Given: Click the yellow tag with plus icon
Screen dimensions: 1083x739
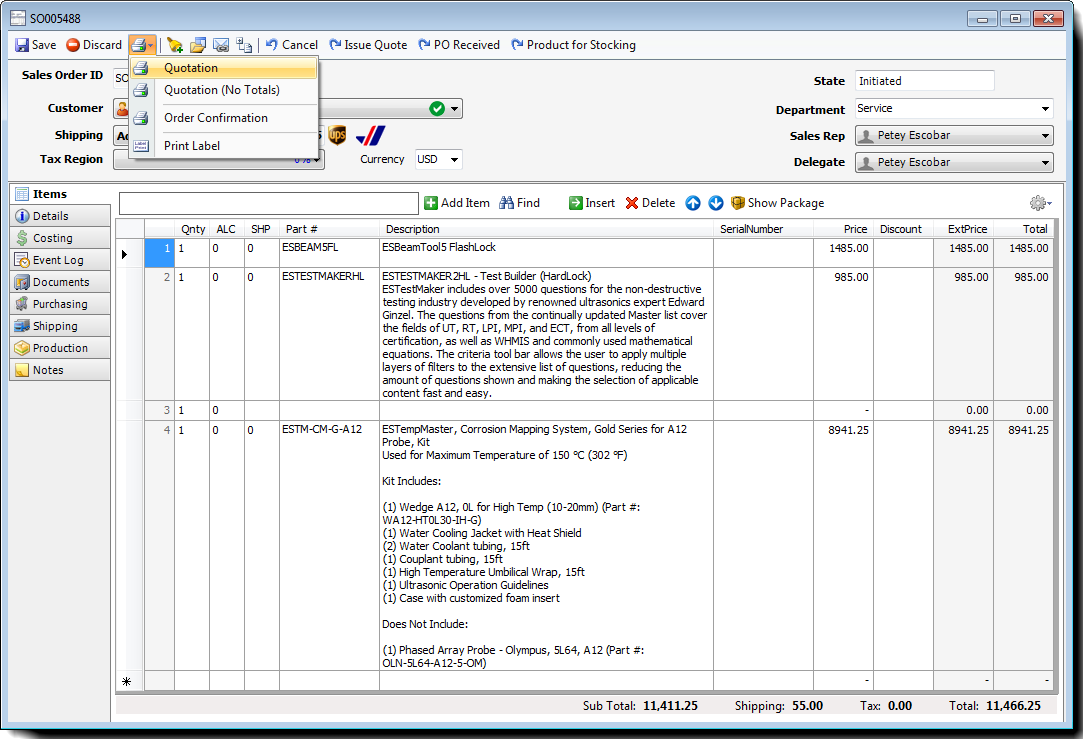Looking at the screenshot, I should point(175,45).
